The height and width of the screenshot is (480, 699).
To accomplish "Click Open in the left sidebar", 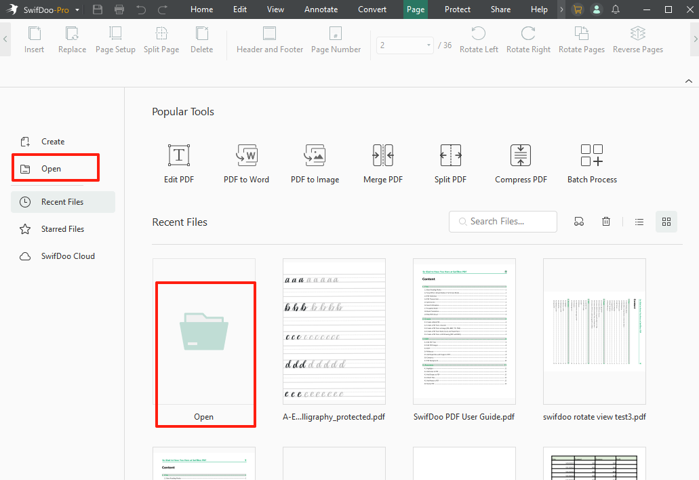I will click(x=55, y=168).
